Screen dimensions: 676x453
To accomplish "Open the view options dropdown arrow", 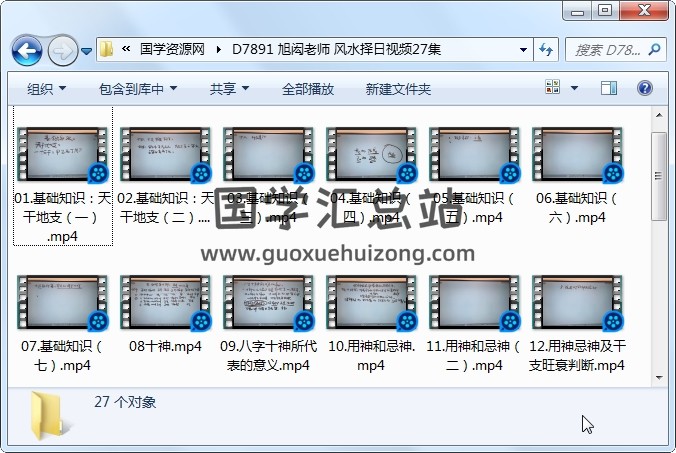I will (x=574, y=88).
